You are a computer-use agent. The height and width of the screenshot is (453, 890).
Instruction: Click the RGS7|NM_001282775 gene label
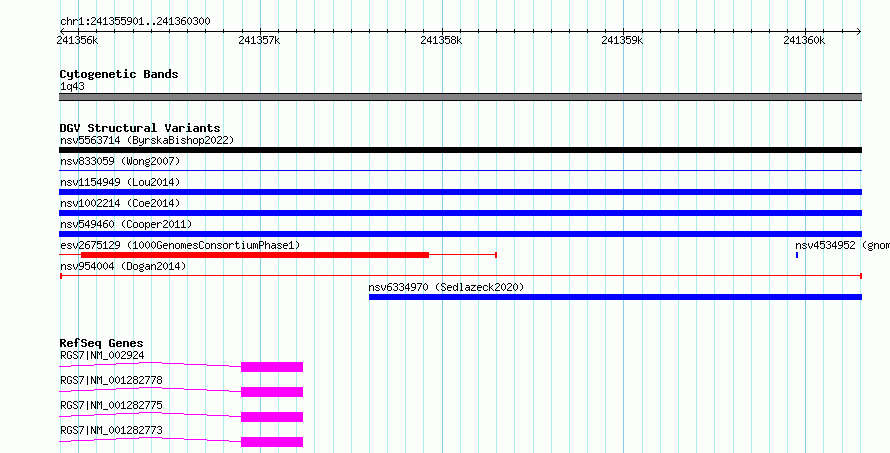[111, 405]
